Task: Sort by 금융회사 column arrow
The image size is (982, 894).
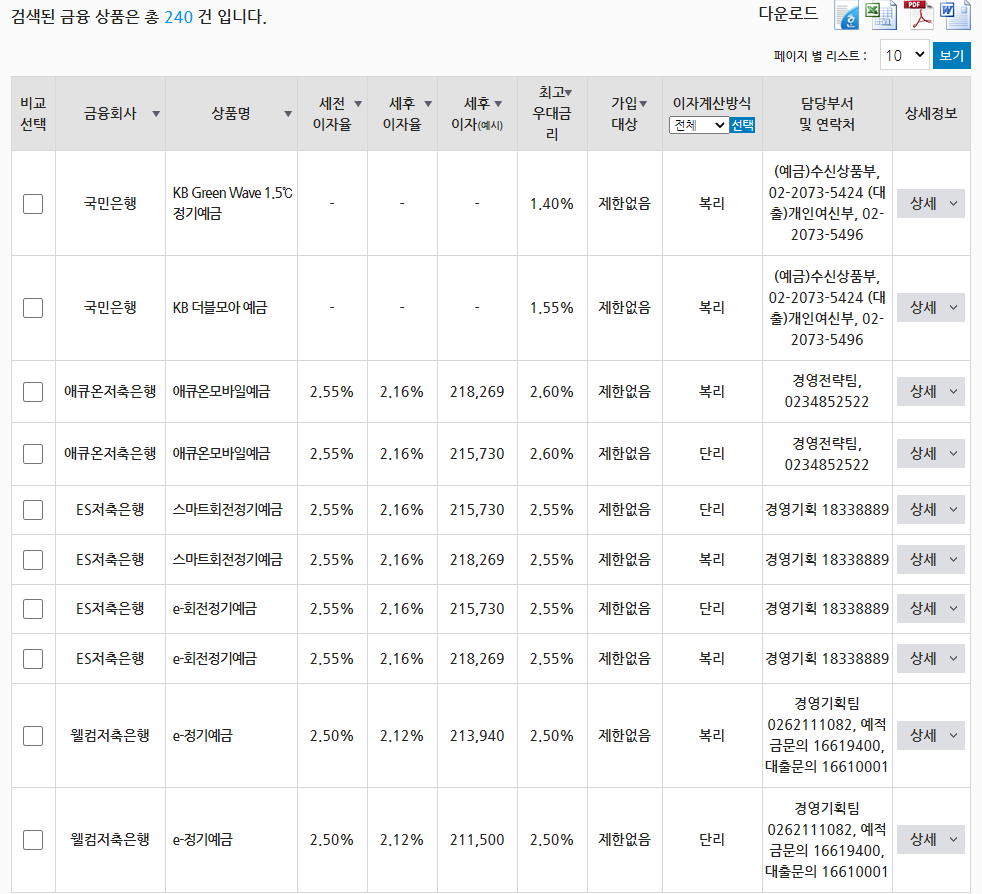Action: coord(156,114)
